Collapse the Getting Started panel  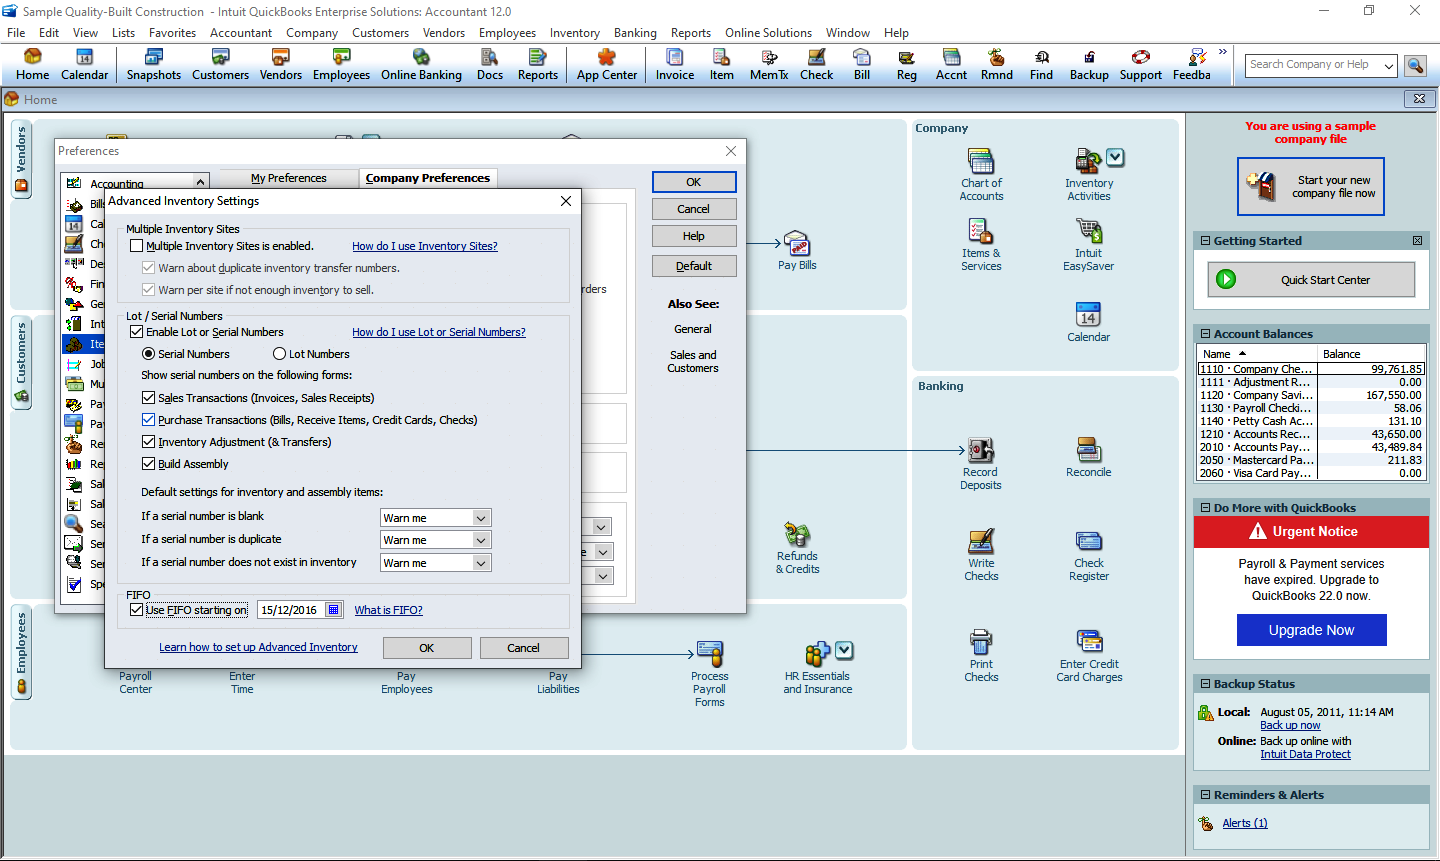pyautogui.click(x=1204, y=241)
